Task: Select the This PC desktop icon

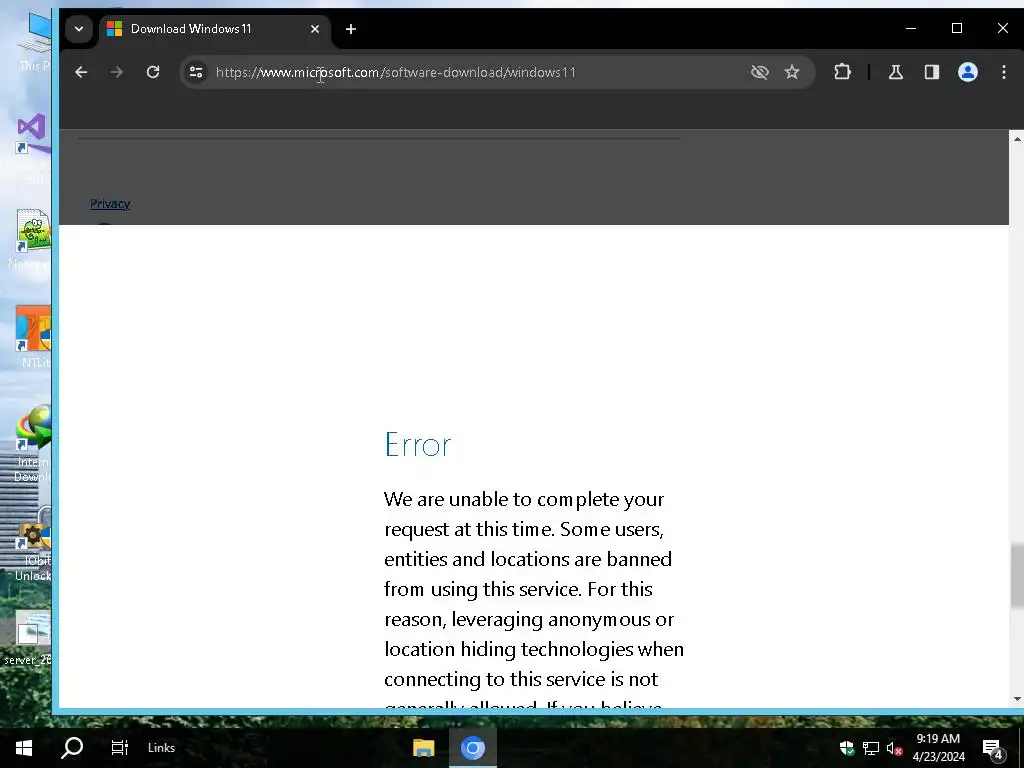Action: pos(36,39)
